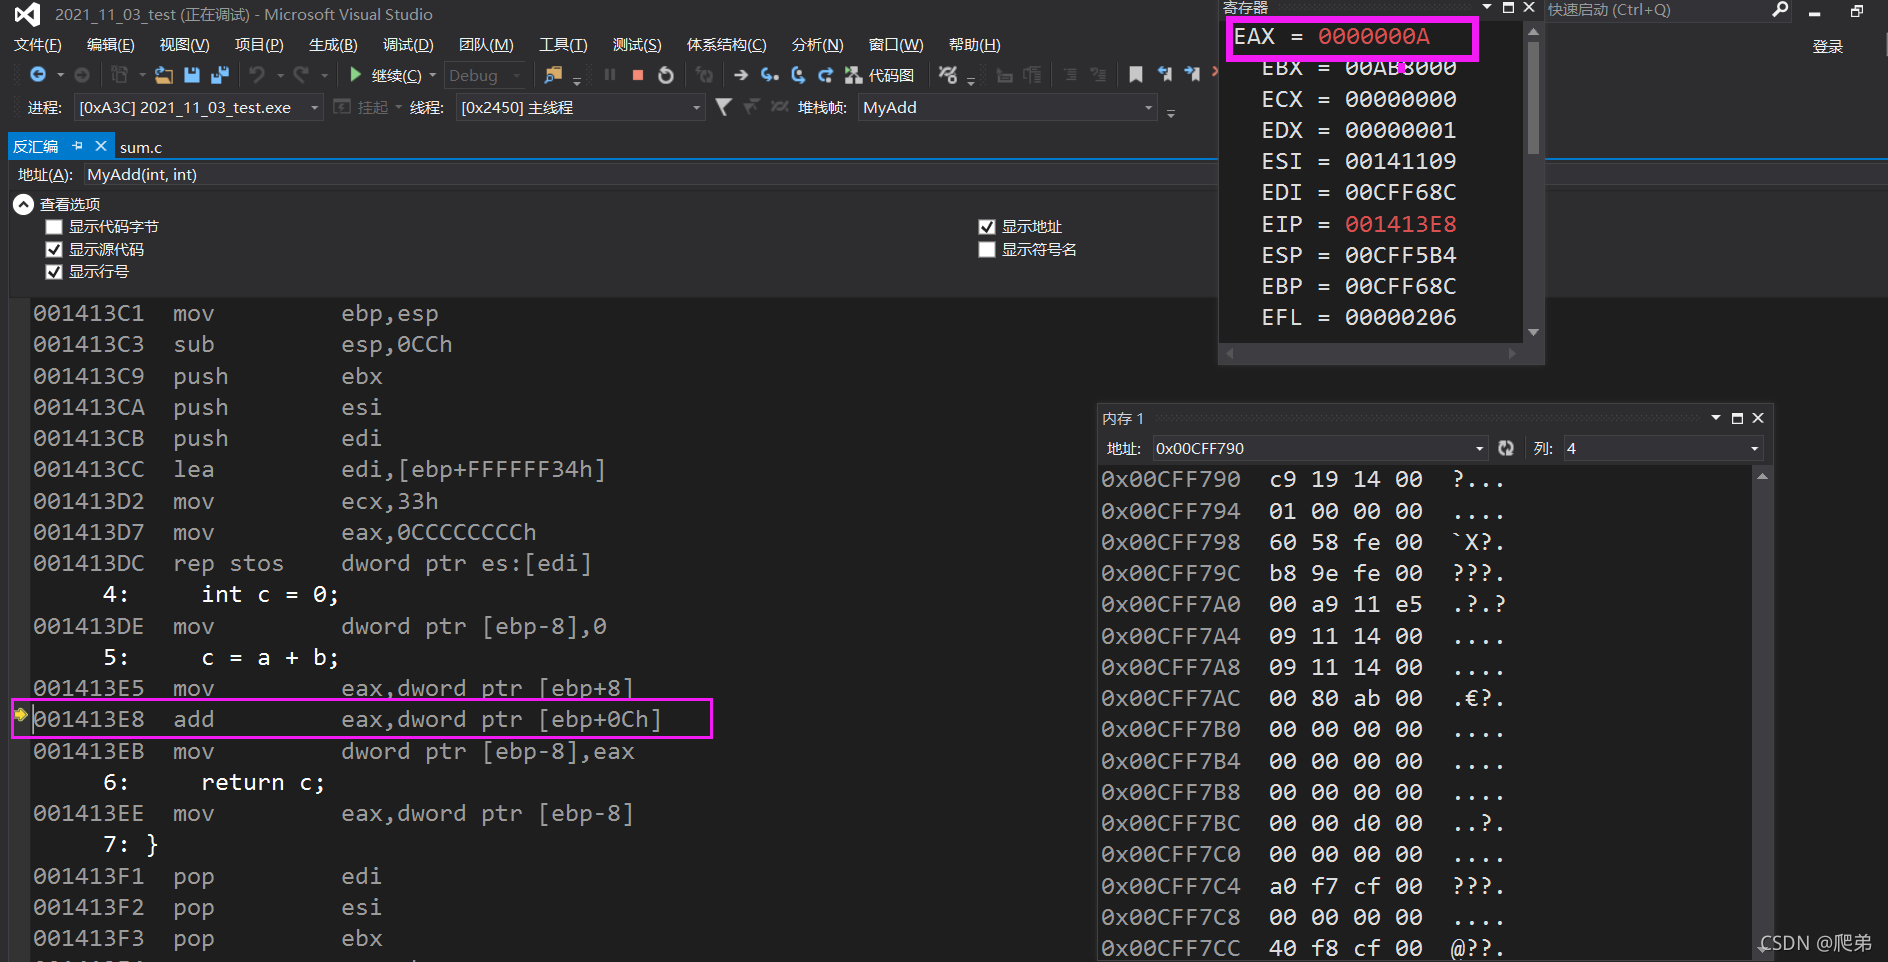1888x962 pixels.
Task: Click the show next statement arrow
Action: (x=741, y=75)
